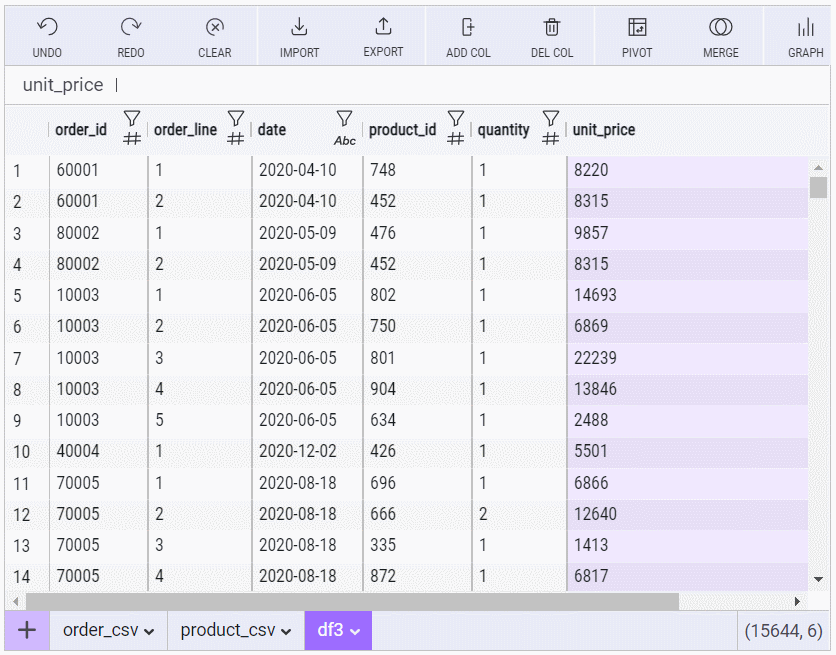The width and height of the screenshot is (836, 655).
Task: Click the Redo icon
Action: [131, 28]
